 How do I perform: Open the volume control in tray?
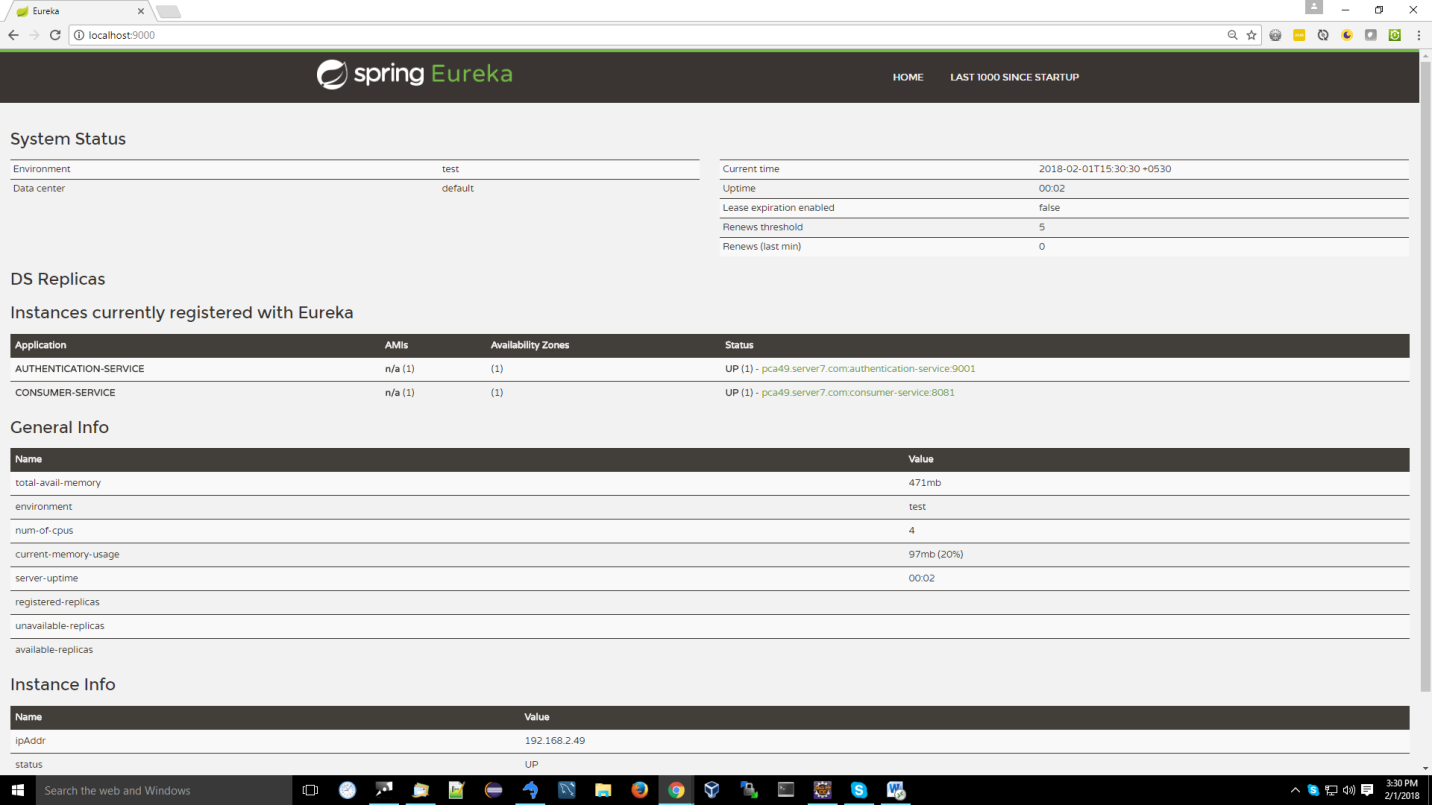coord(1348,790)
